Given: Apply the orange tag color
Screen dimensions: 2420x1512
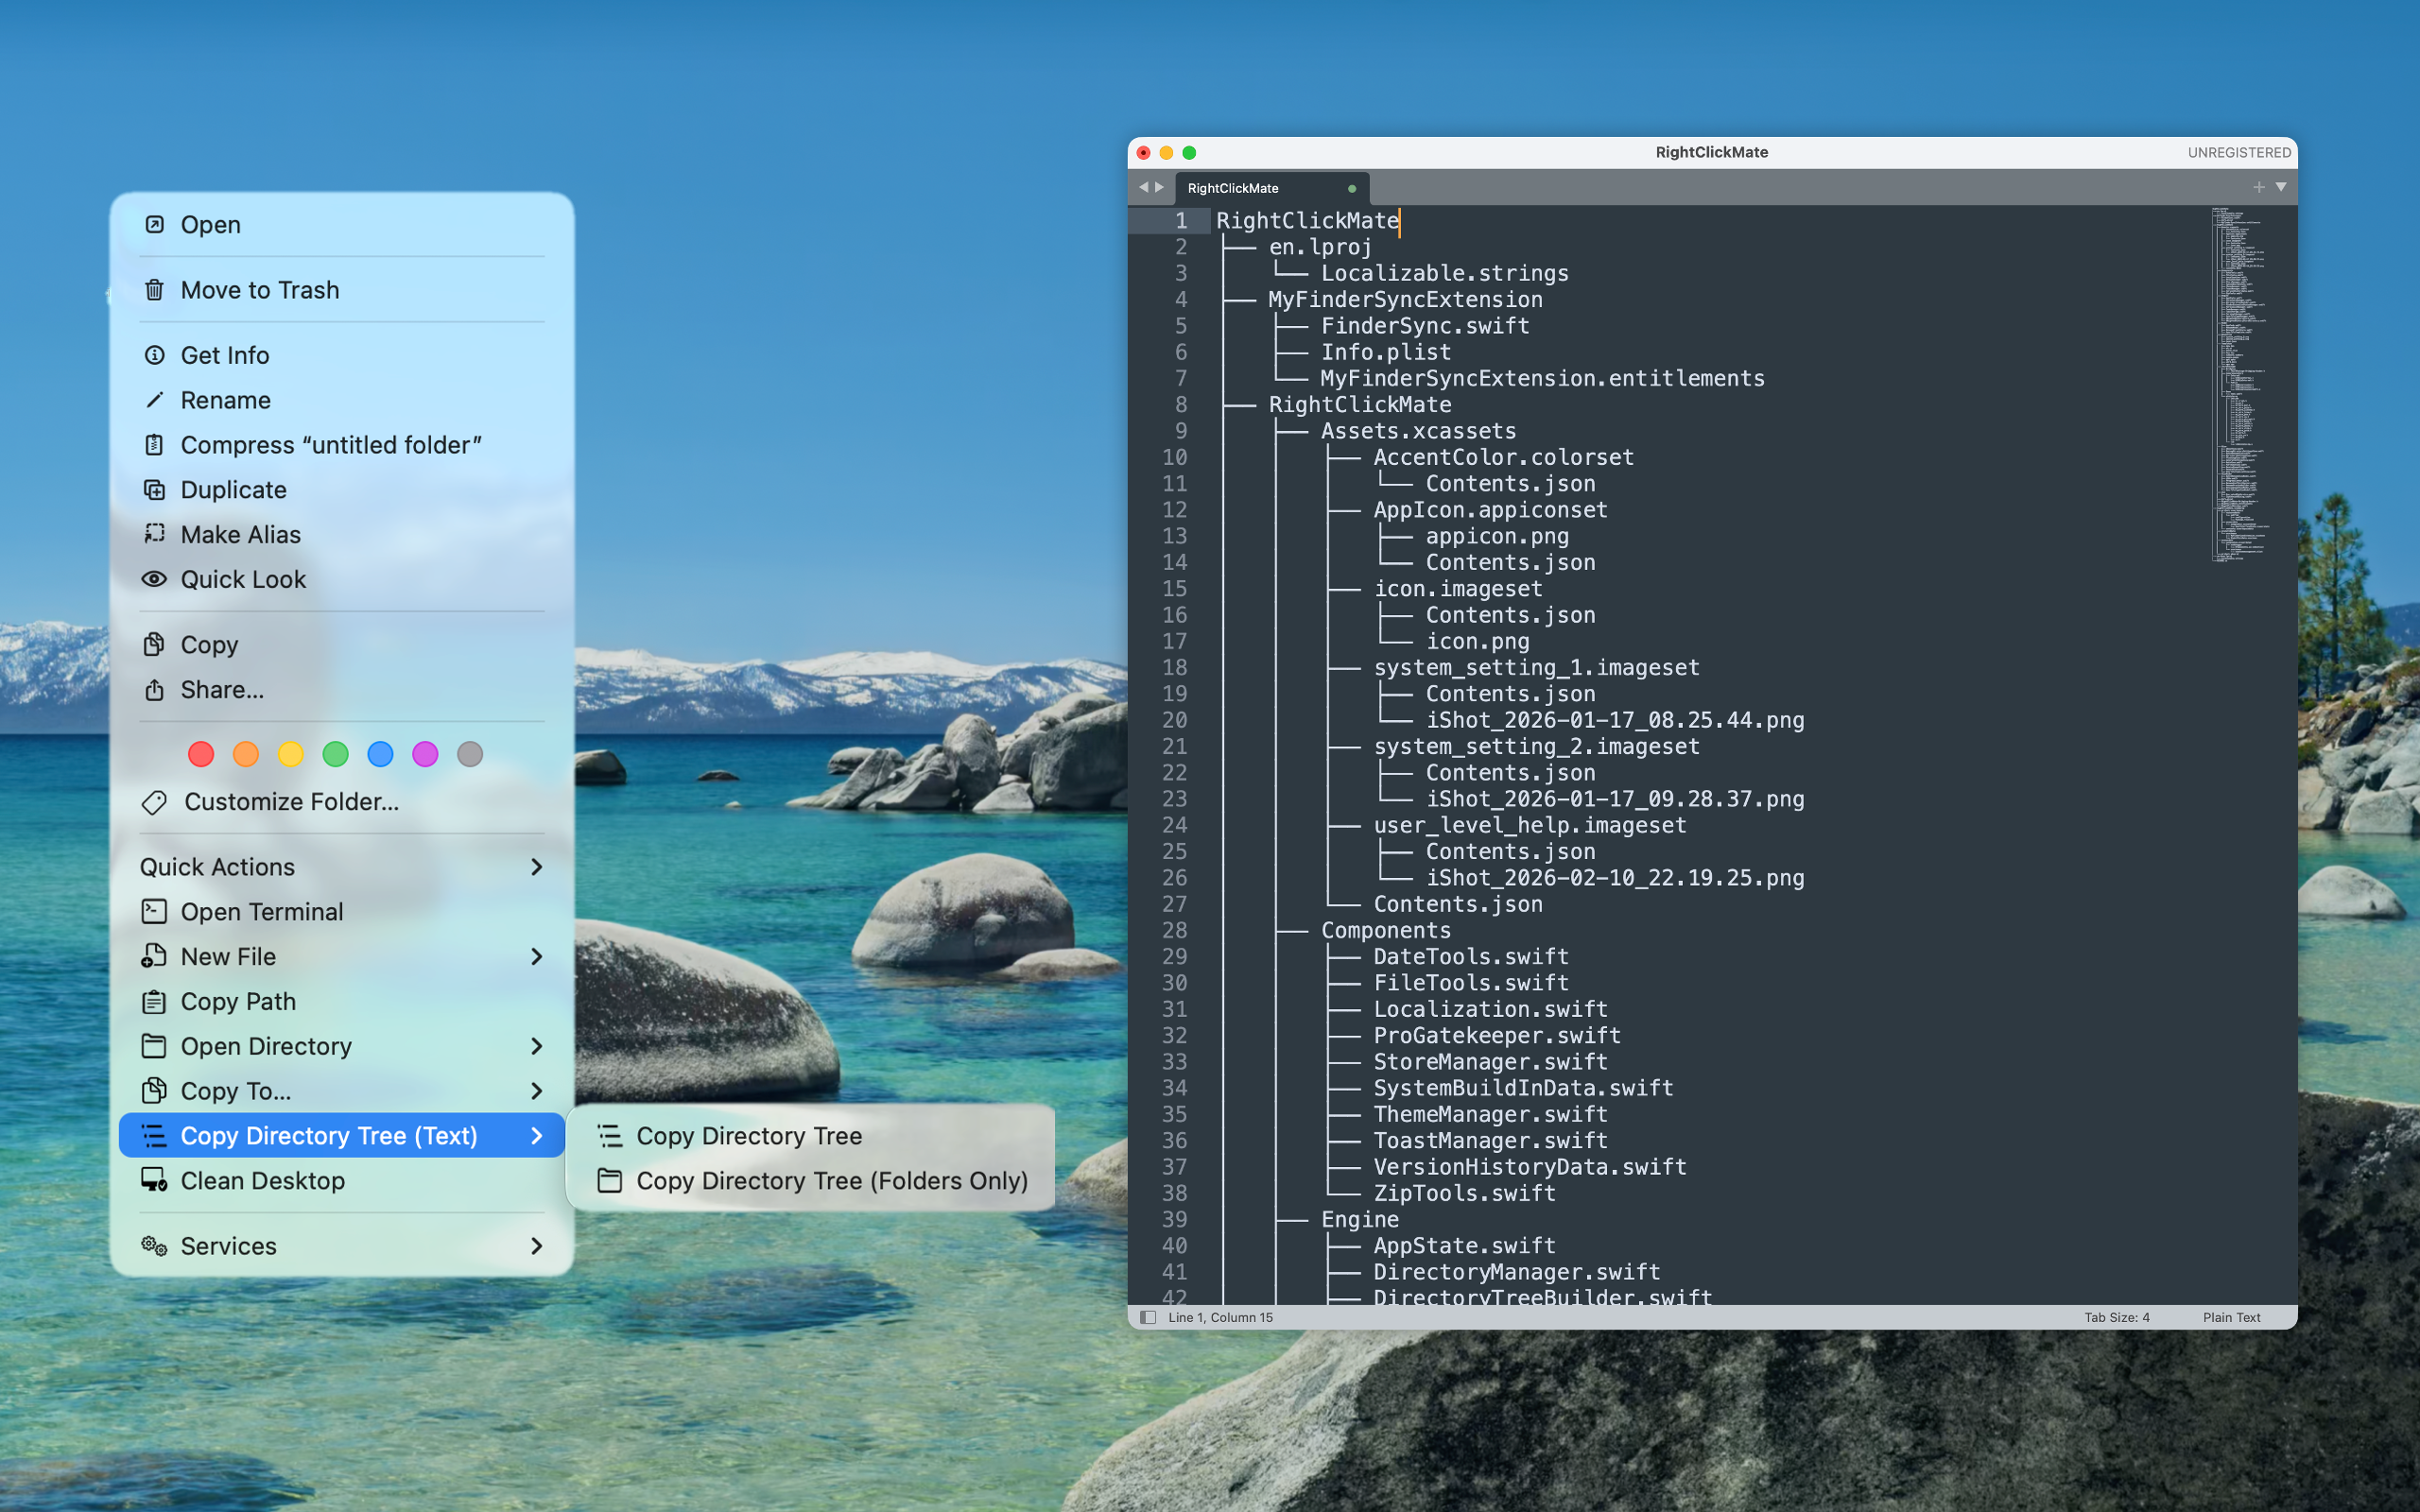Looking at the screenshot, I should point(246,754).
